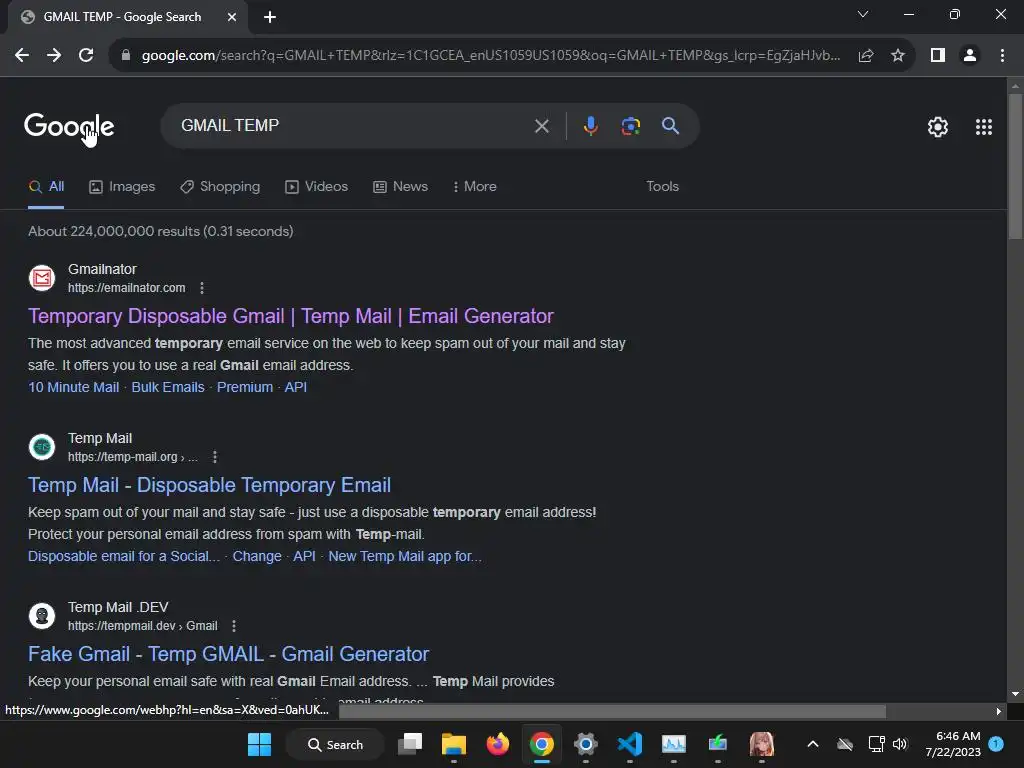The image size is (1024, 768).
Task: Open the Change sitelink
Action: [257, 556]
